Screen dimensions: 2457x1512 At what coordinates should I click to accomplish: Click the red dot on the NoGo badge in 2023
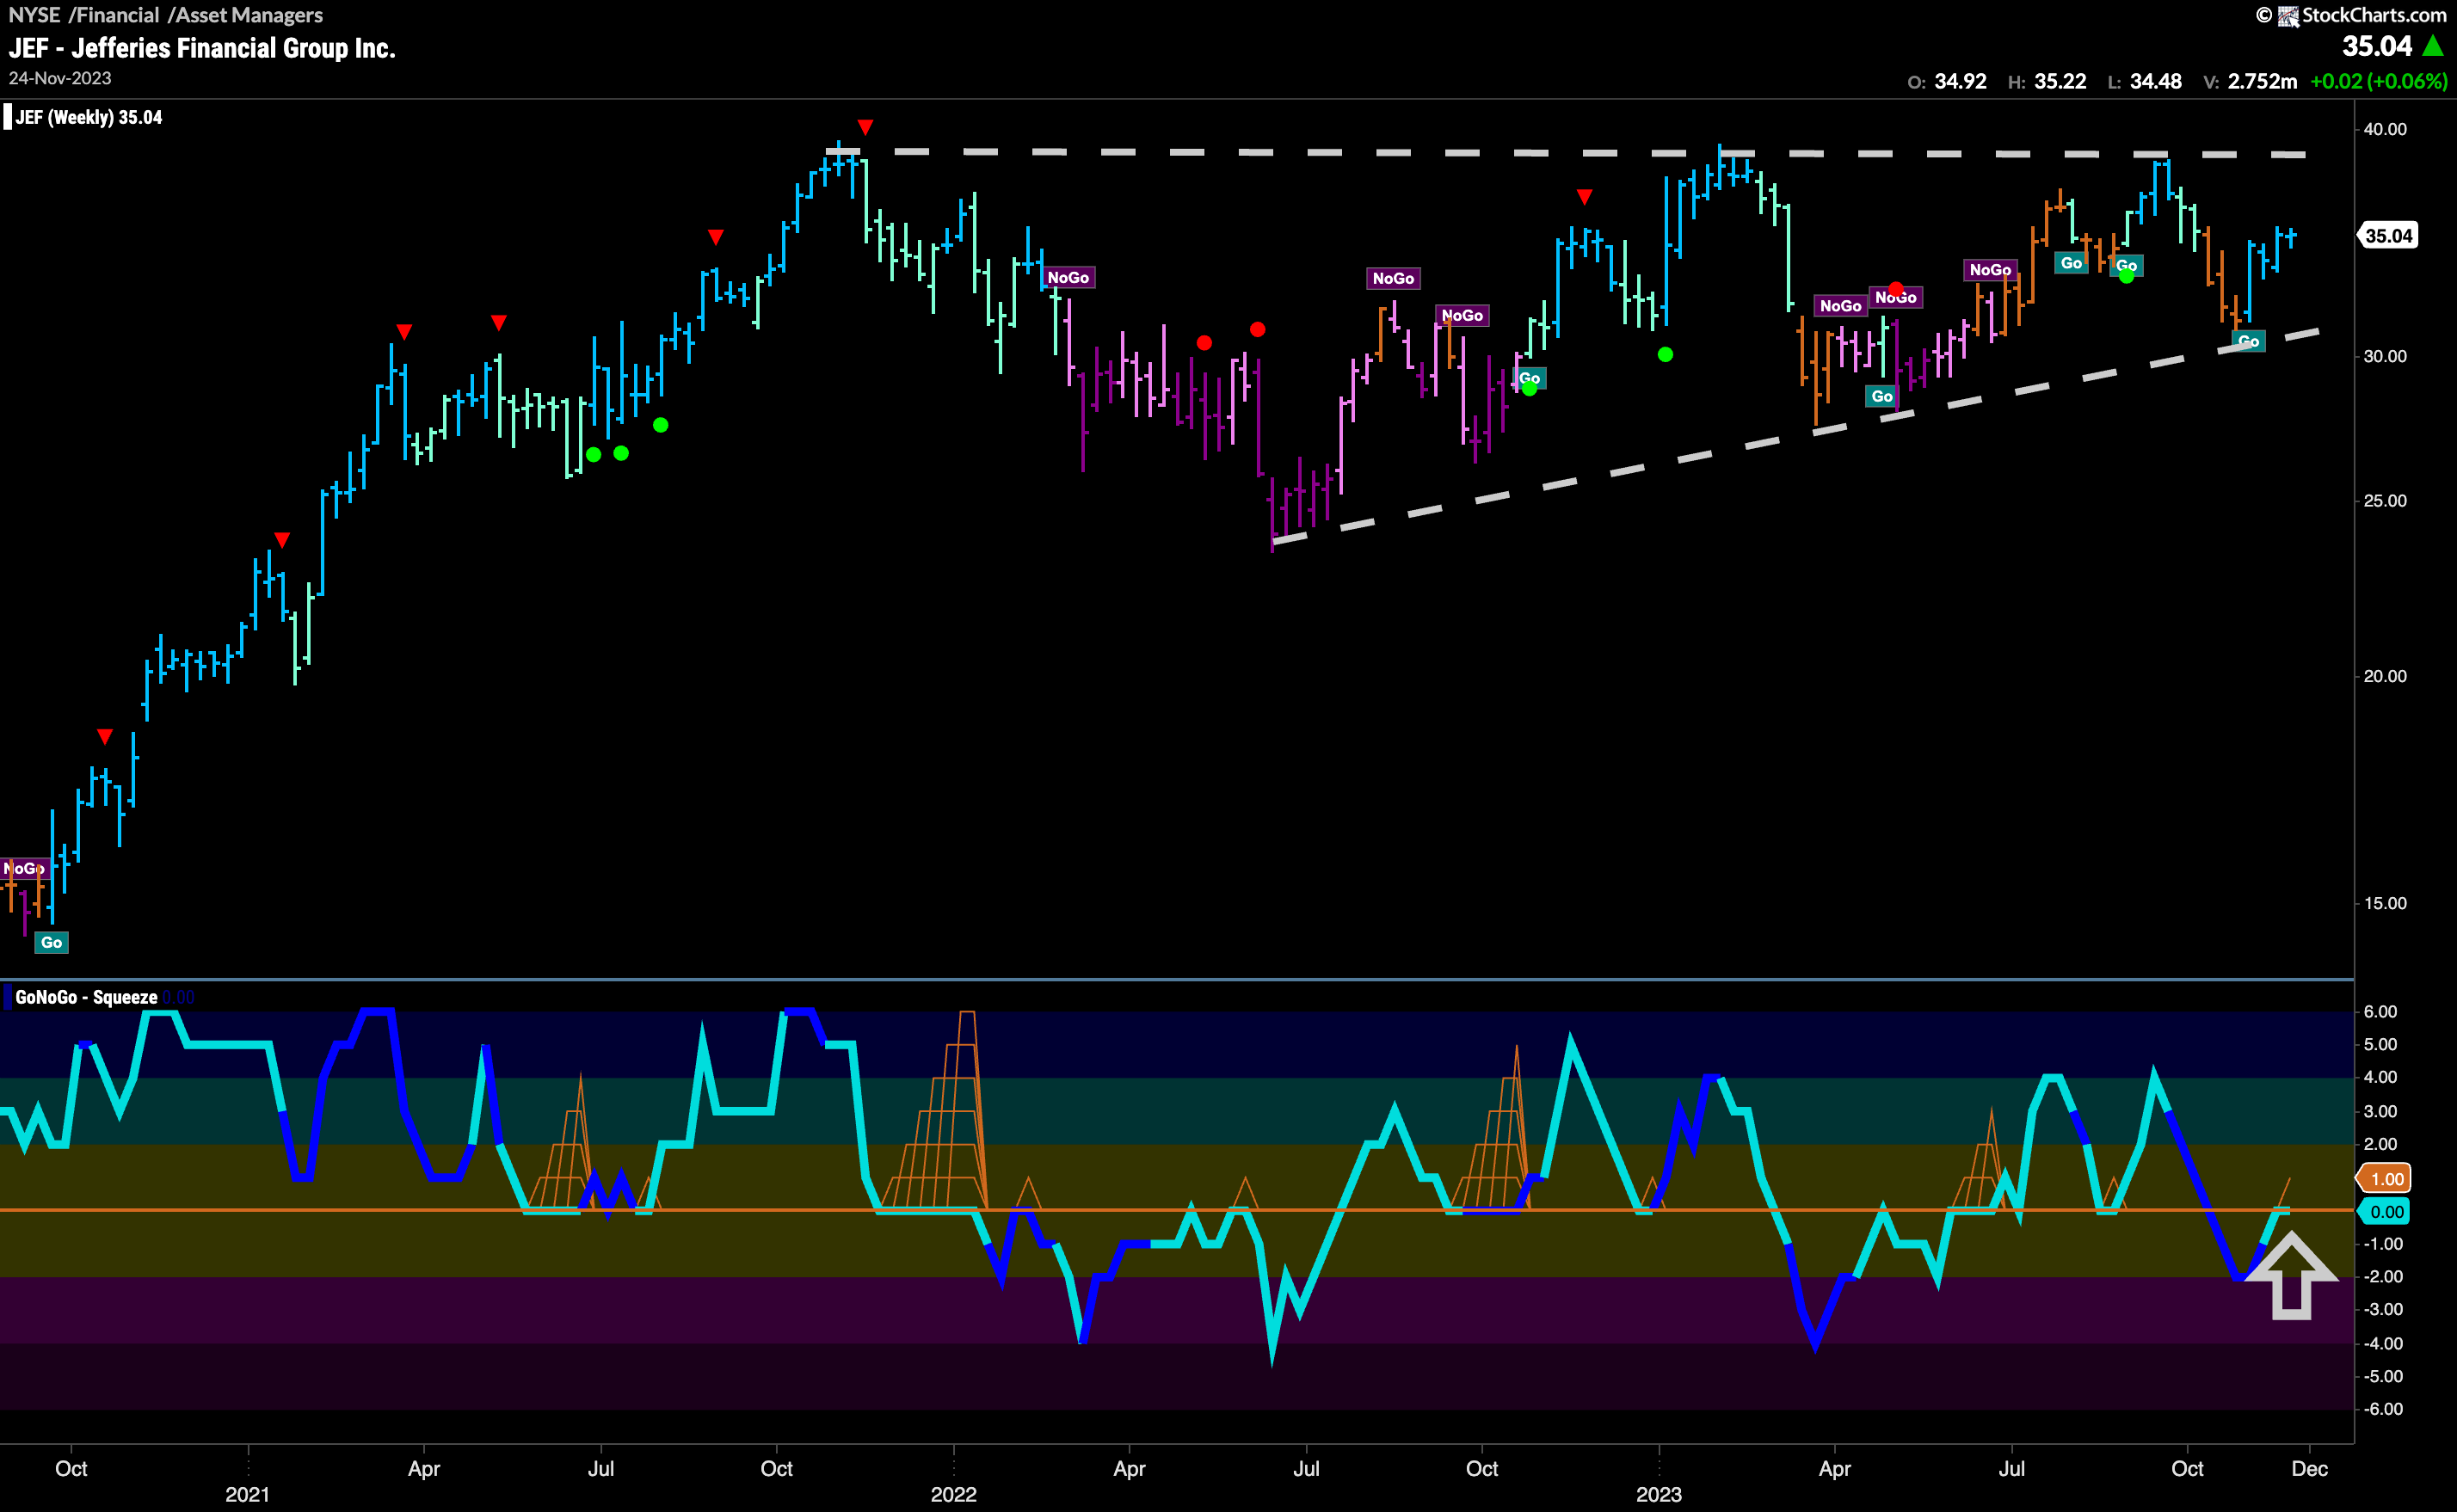1896,289
